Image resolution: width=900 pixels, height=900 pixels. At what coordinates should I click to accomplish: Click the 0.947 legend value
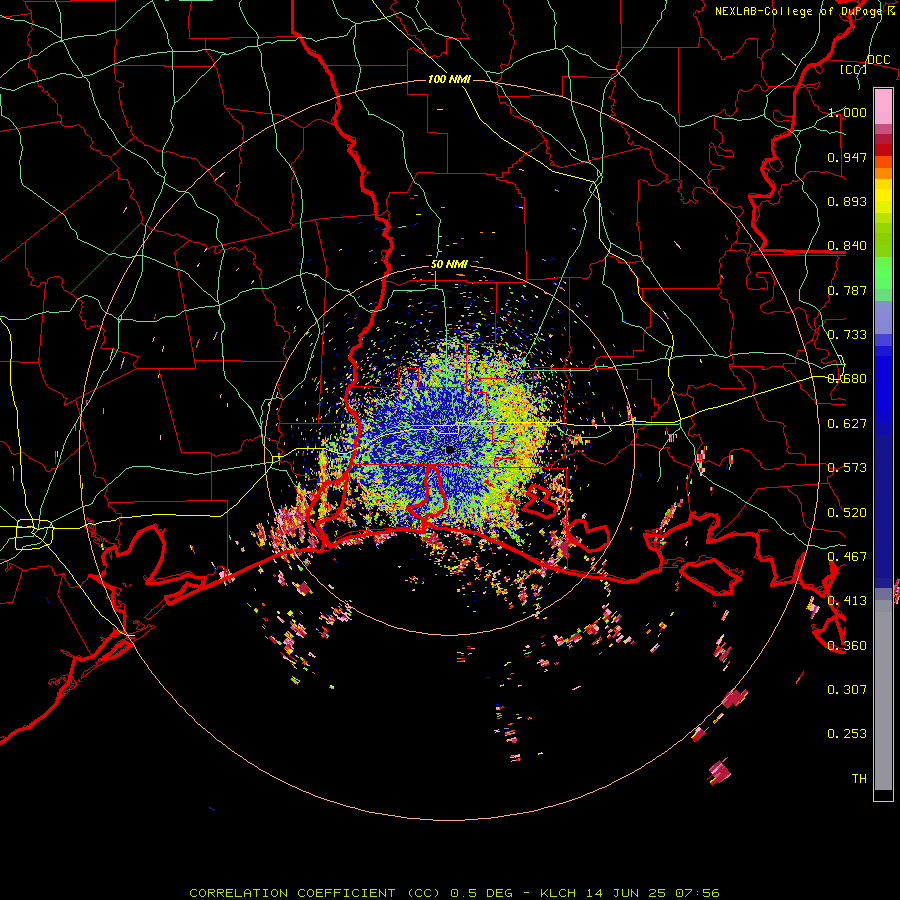(x=847, y=157)
